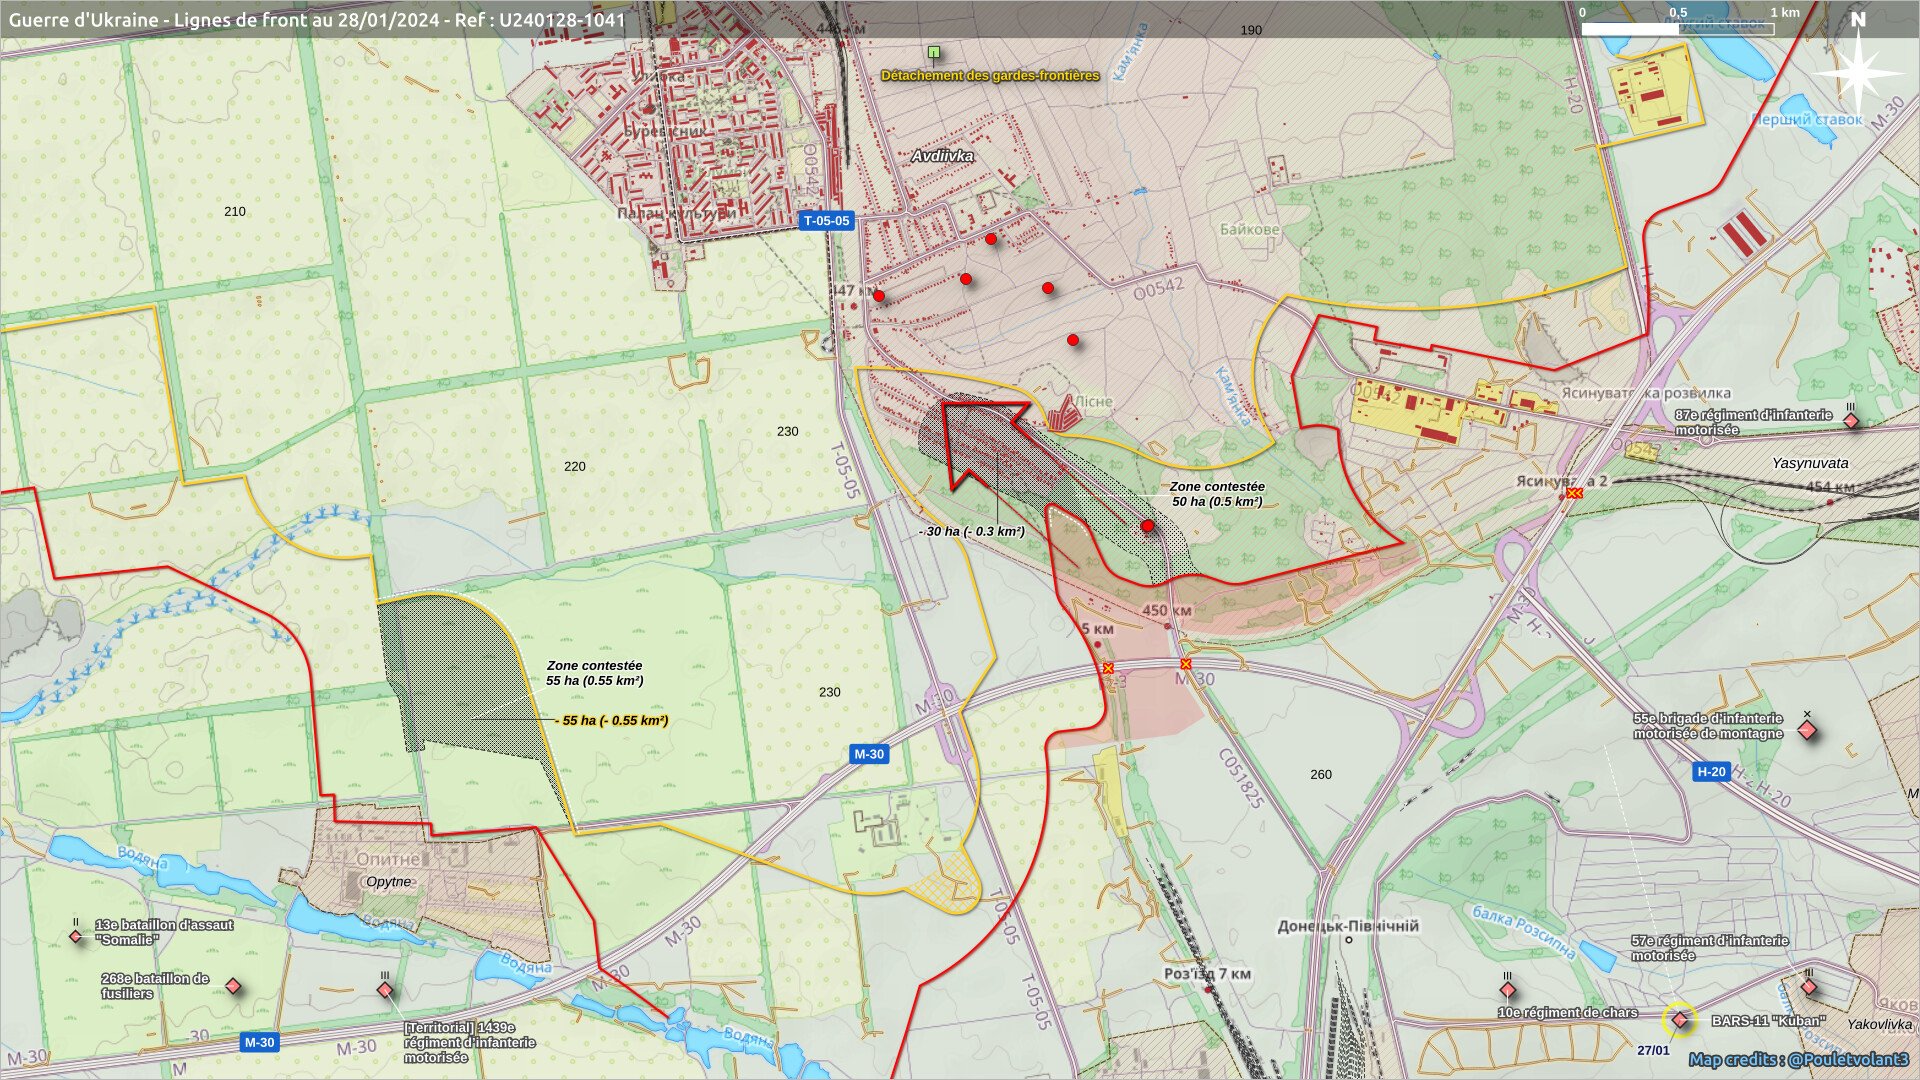Click the 27/01 date label

coord(1653,1050)
